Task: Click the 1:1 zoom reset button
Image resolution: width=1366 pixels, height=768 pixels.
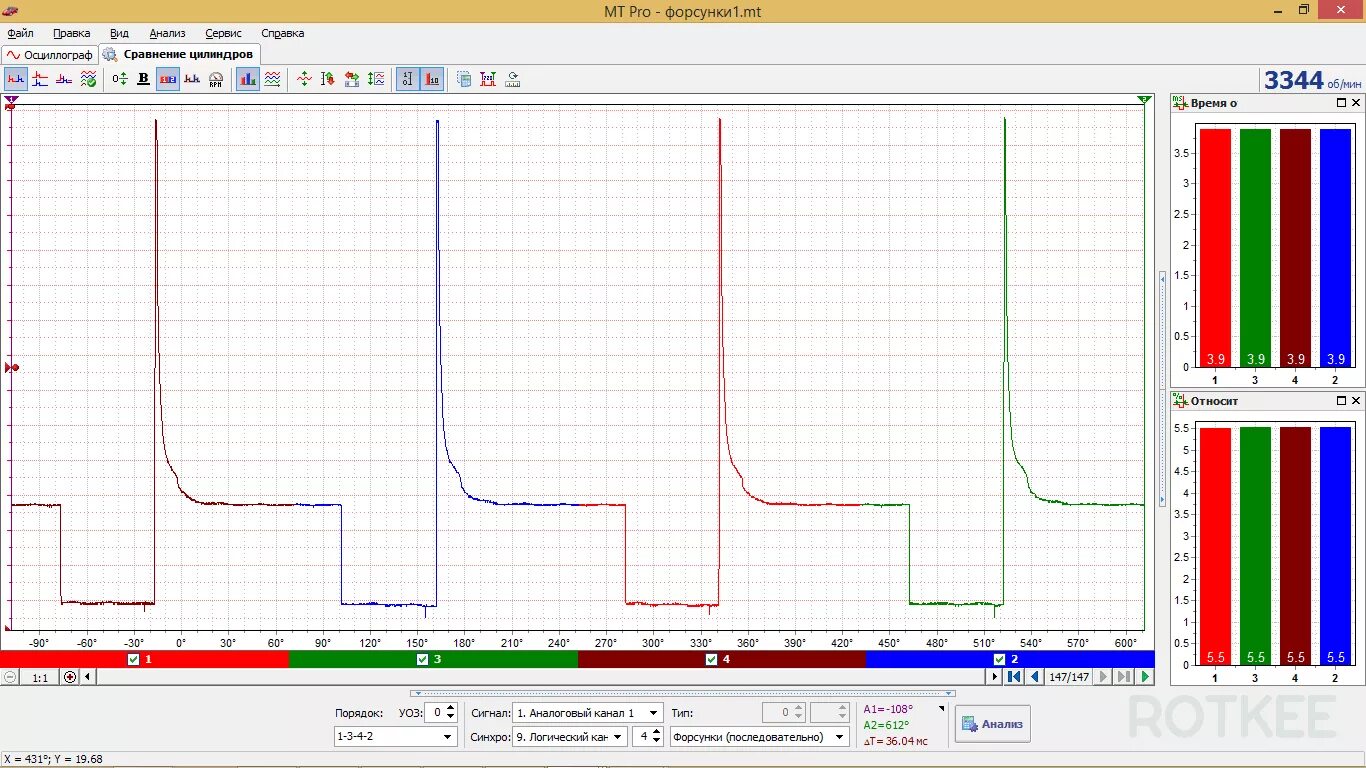Action: 40,677
